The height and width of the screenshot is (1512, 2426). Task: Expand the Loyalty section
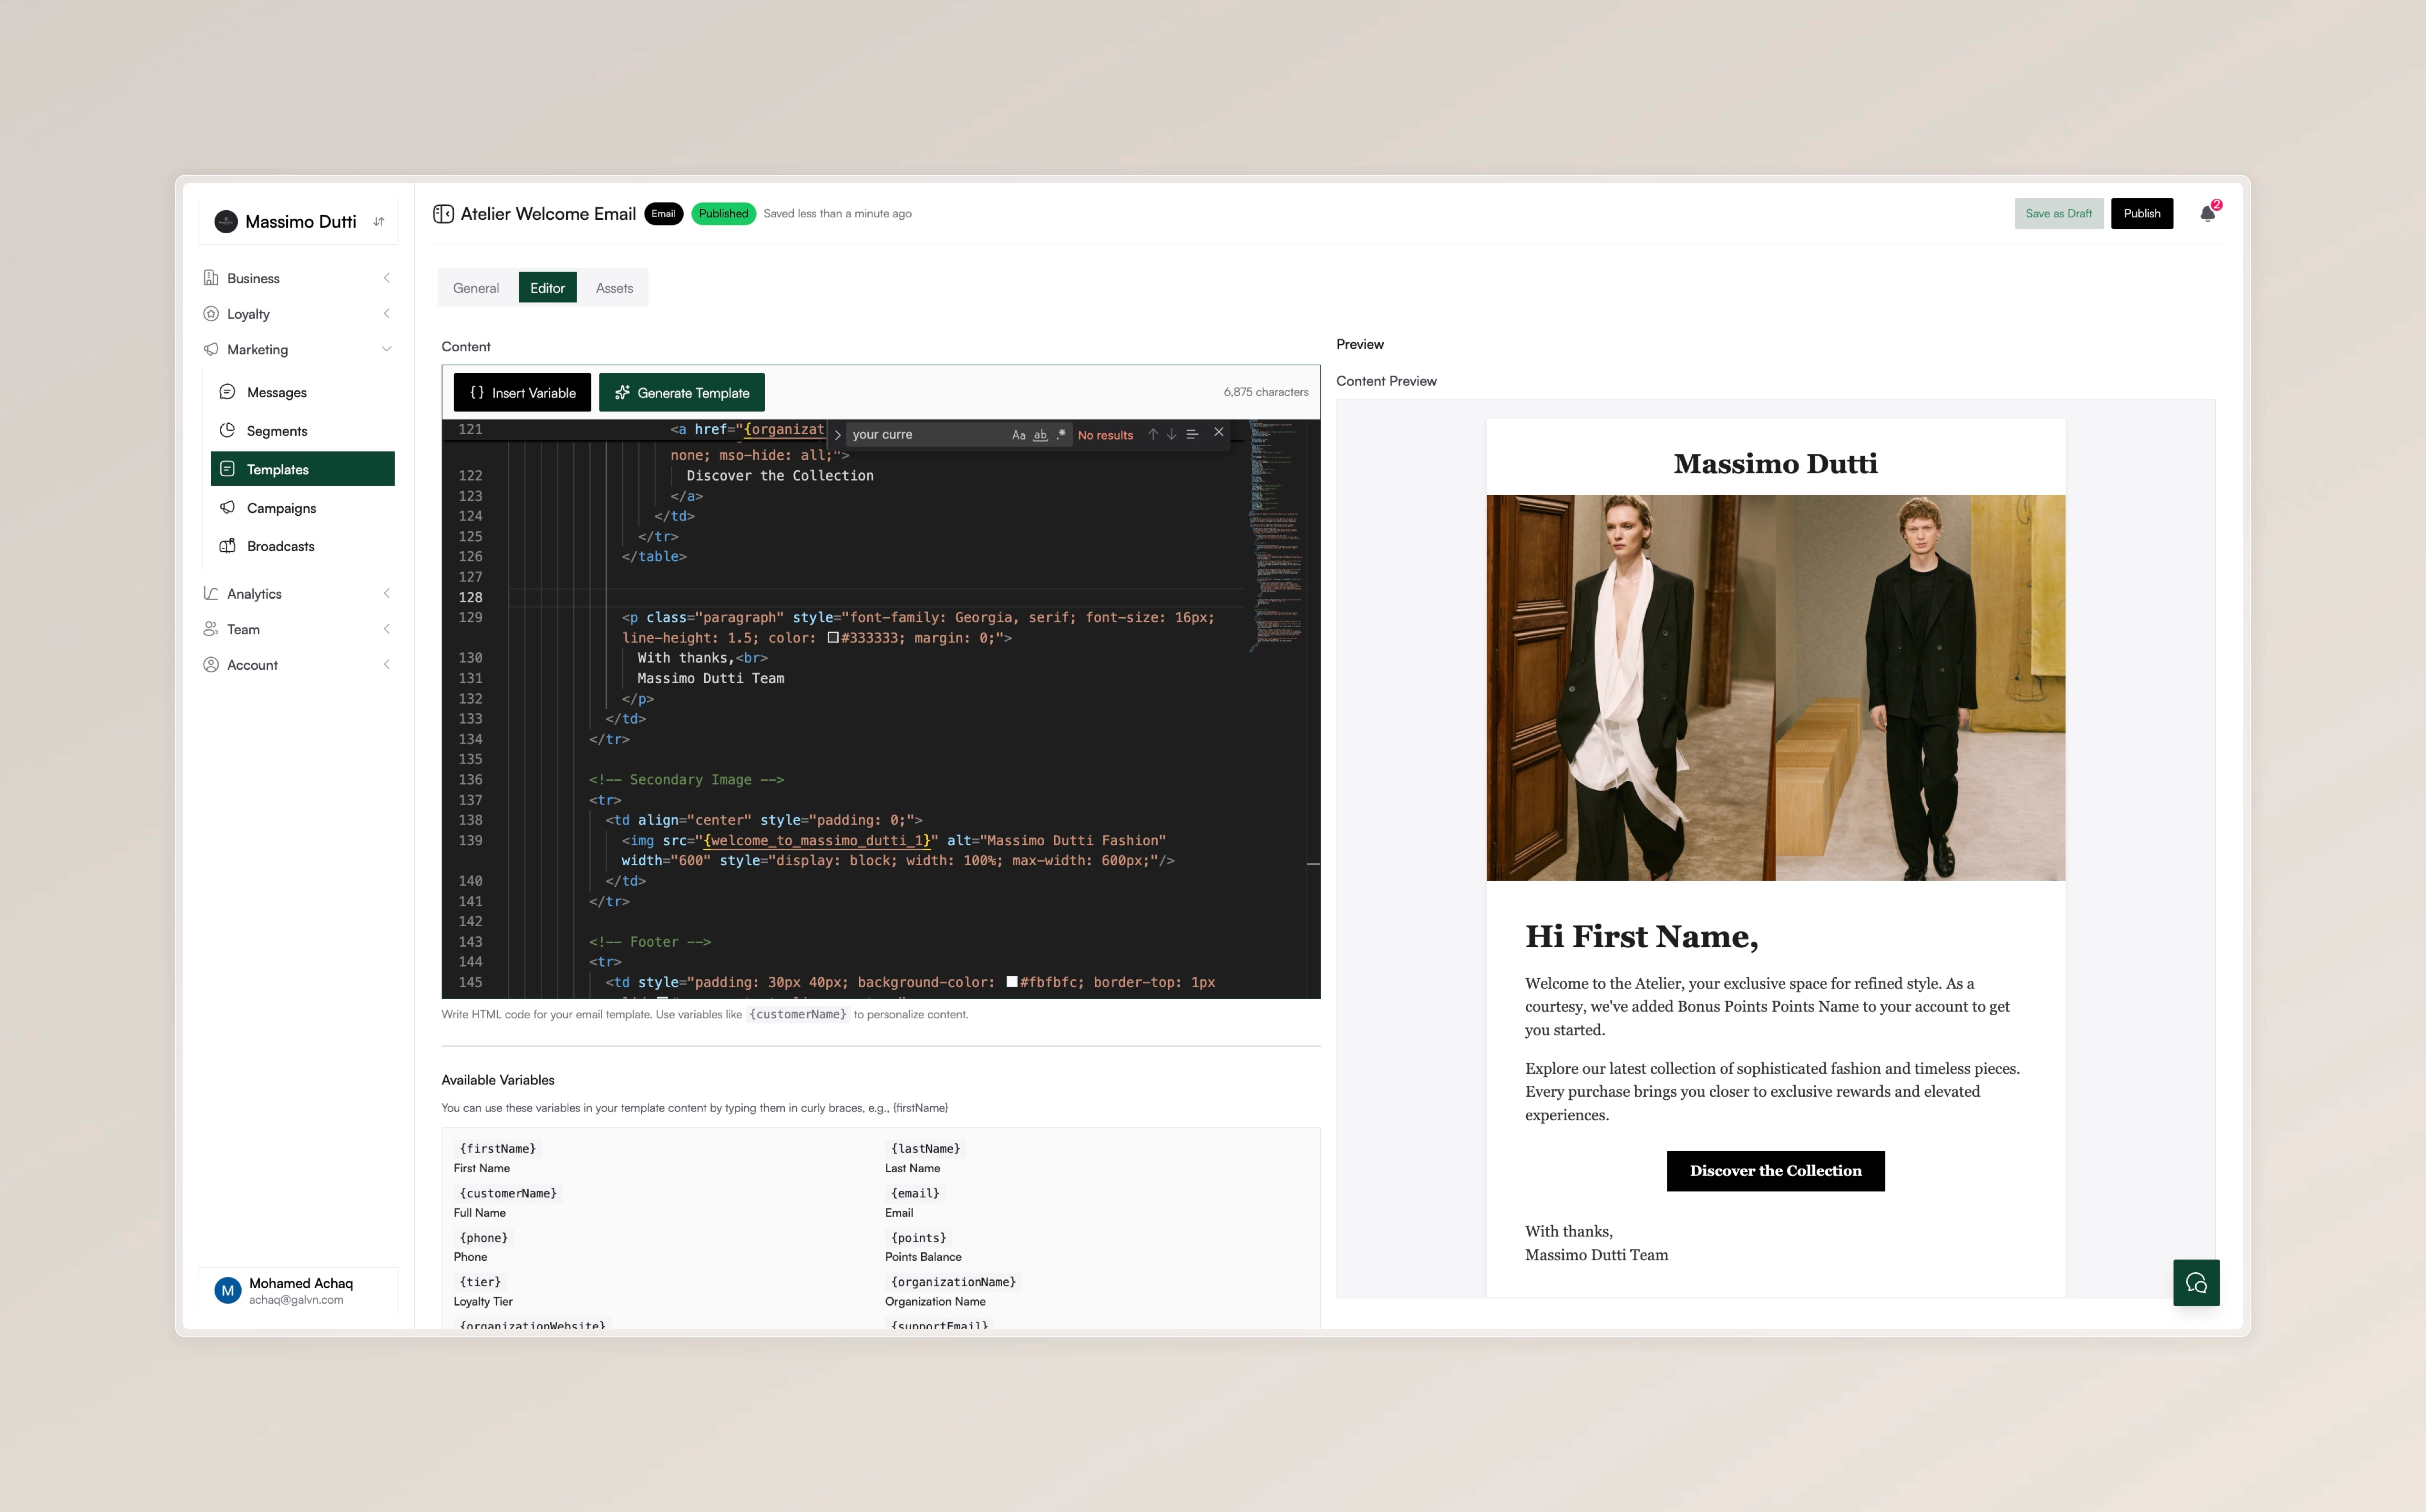click(x=387, y=314)
